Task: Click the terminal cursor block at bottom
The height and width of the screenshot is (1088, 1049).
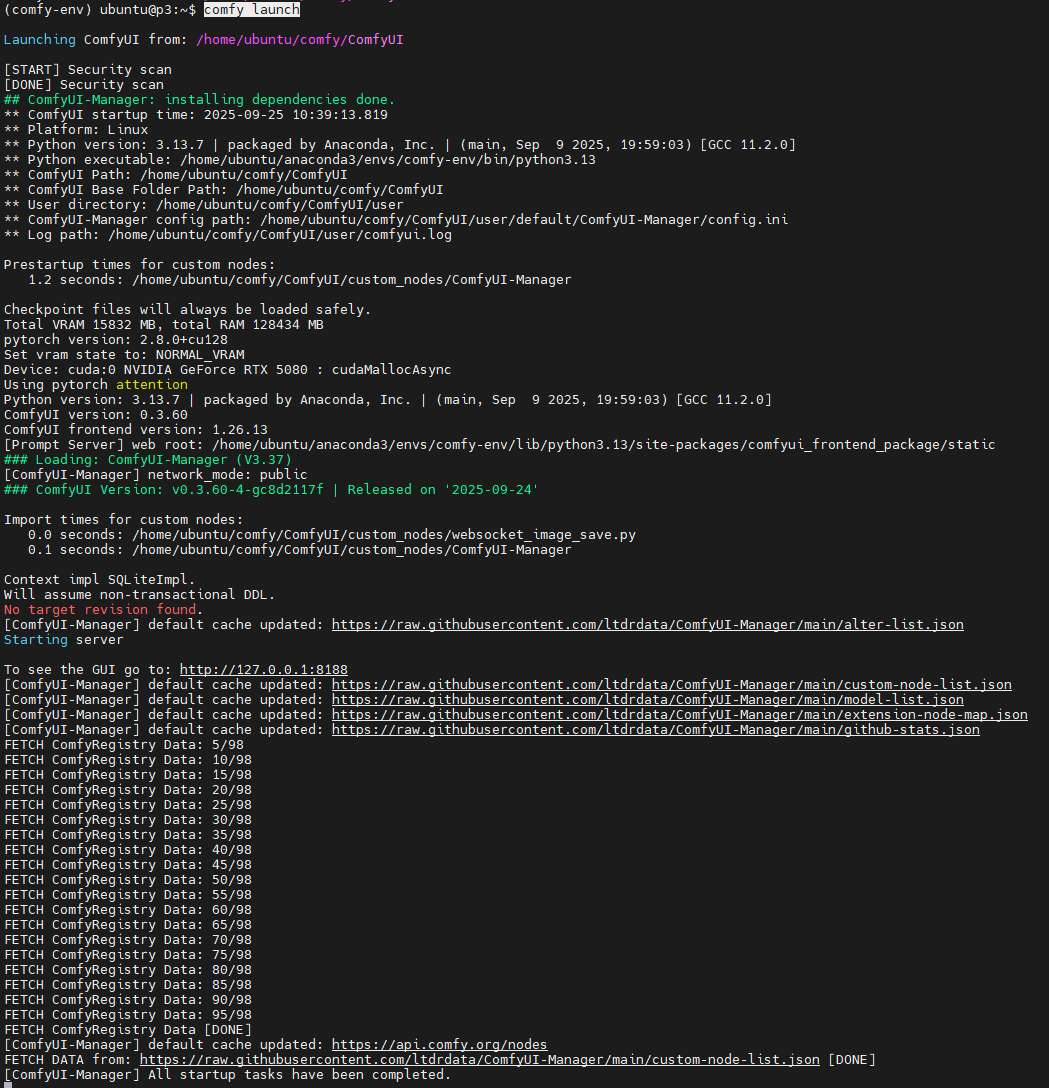Action: [x=8, y=1085]
